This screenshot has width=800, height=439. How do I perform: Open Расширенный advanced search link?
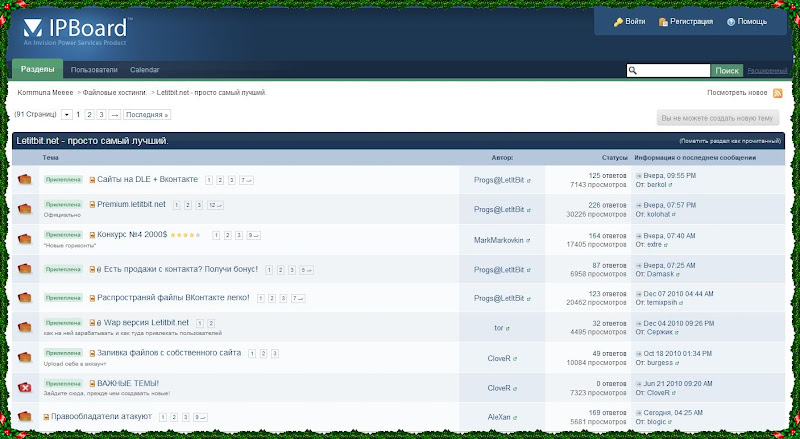[767, 71]
